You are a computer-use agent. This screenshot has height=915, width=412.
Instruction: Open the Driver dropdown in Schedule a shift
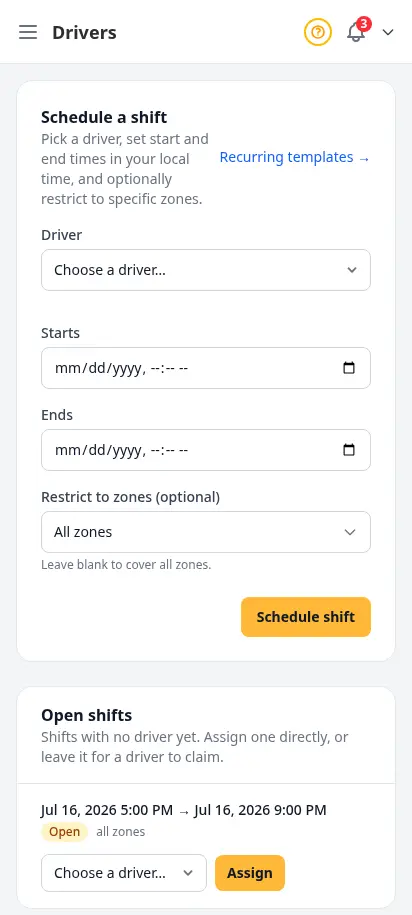[206, 270]
